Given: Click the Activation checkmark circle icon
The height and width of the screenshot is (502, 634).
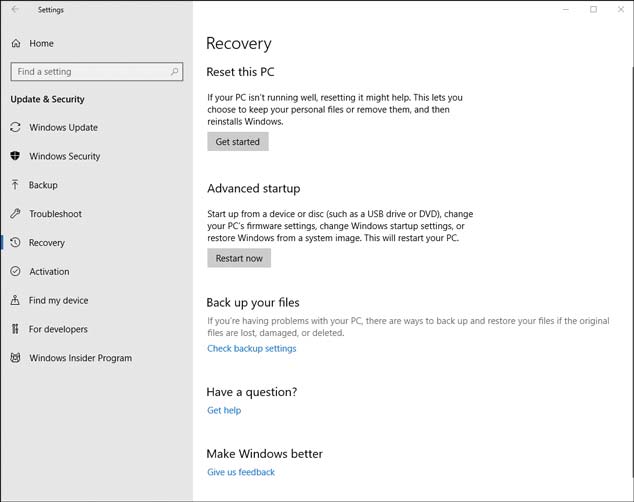Looking at the screenshot, I should click(x=15, y=271).
